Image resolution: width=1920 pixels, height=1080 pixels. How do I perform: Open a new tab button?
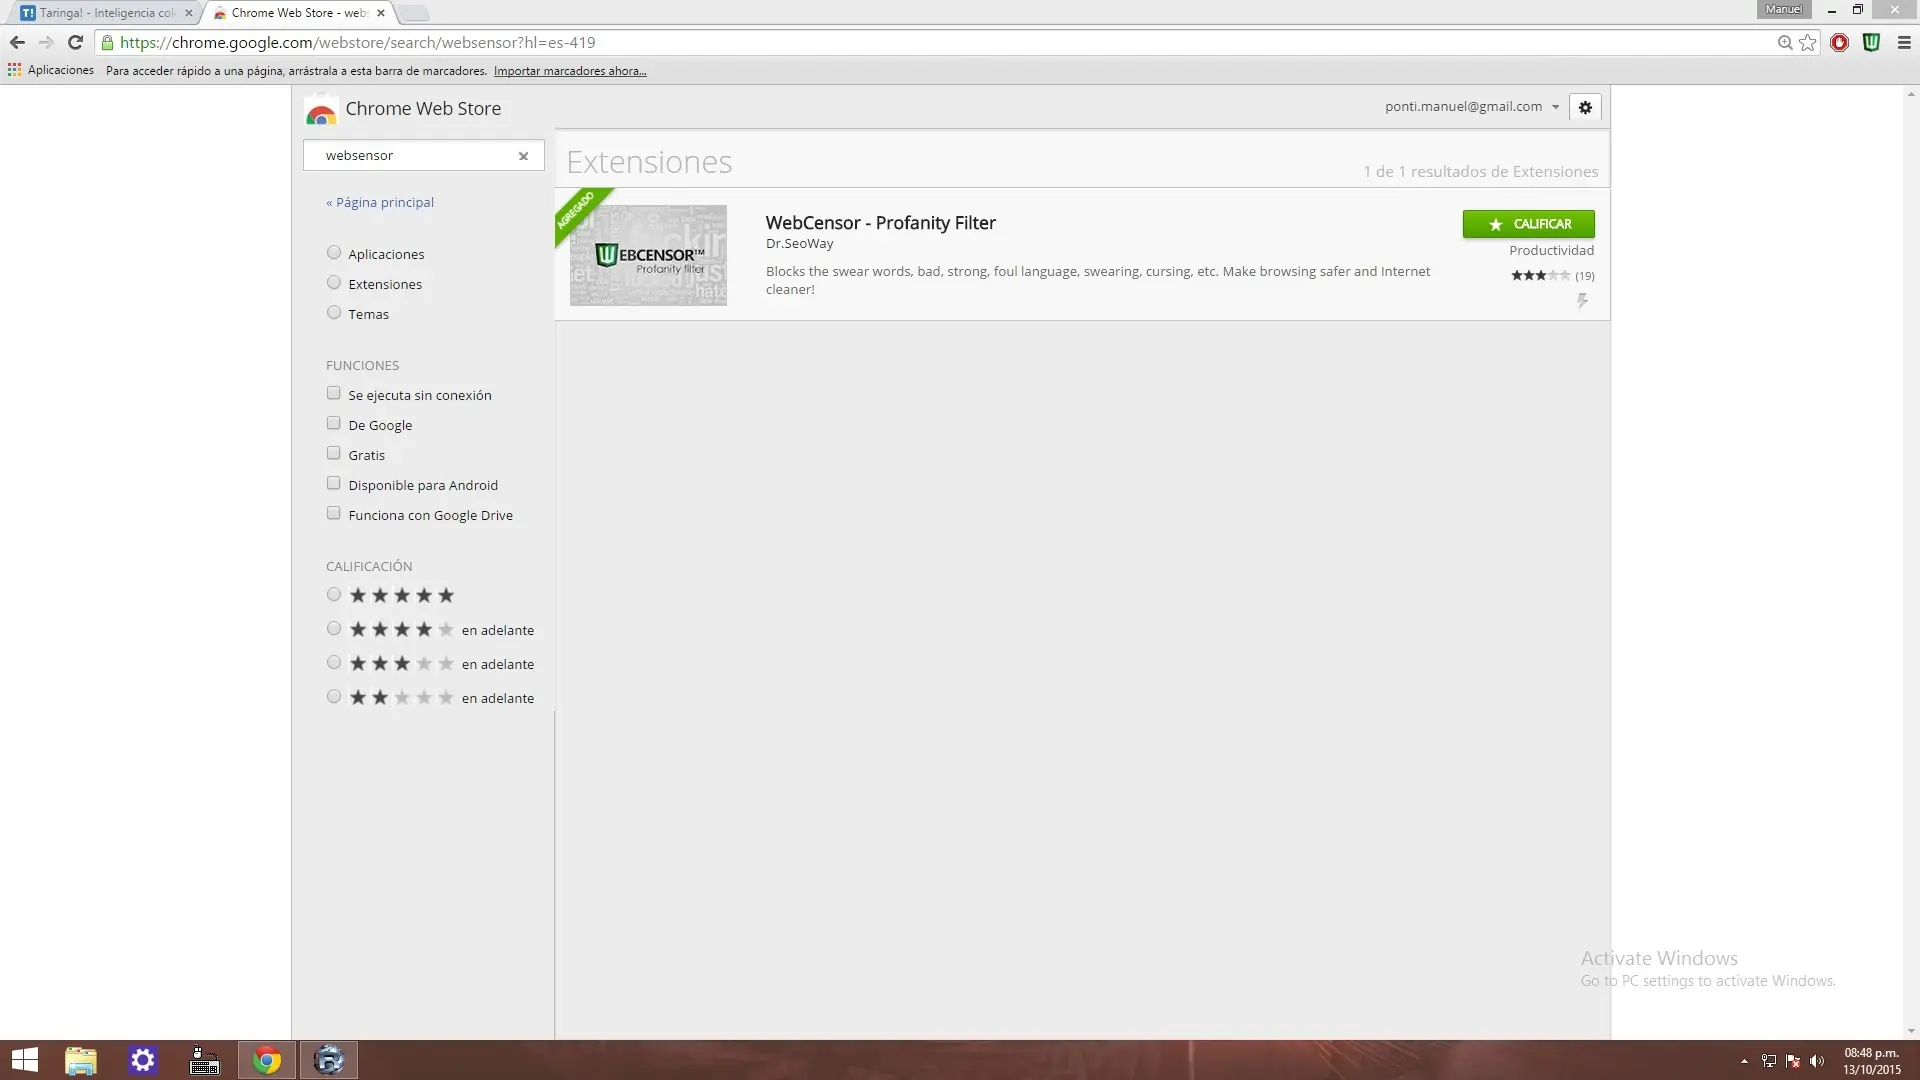[x=414, y=13]
